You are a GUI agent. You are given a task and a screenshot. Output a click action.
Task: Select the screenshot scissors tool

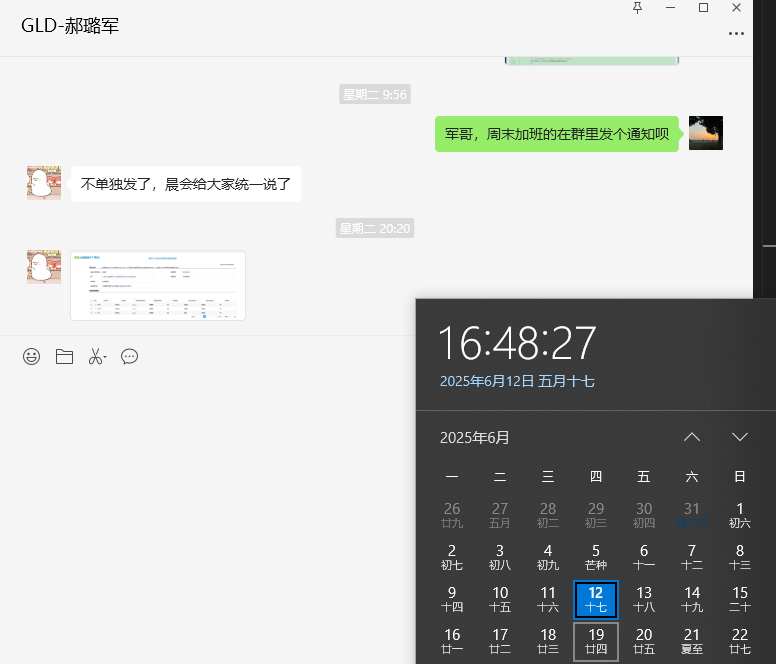coord(96,357)
